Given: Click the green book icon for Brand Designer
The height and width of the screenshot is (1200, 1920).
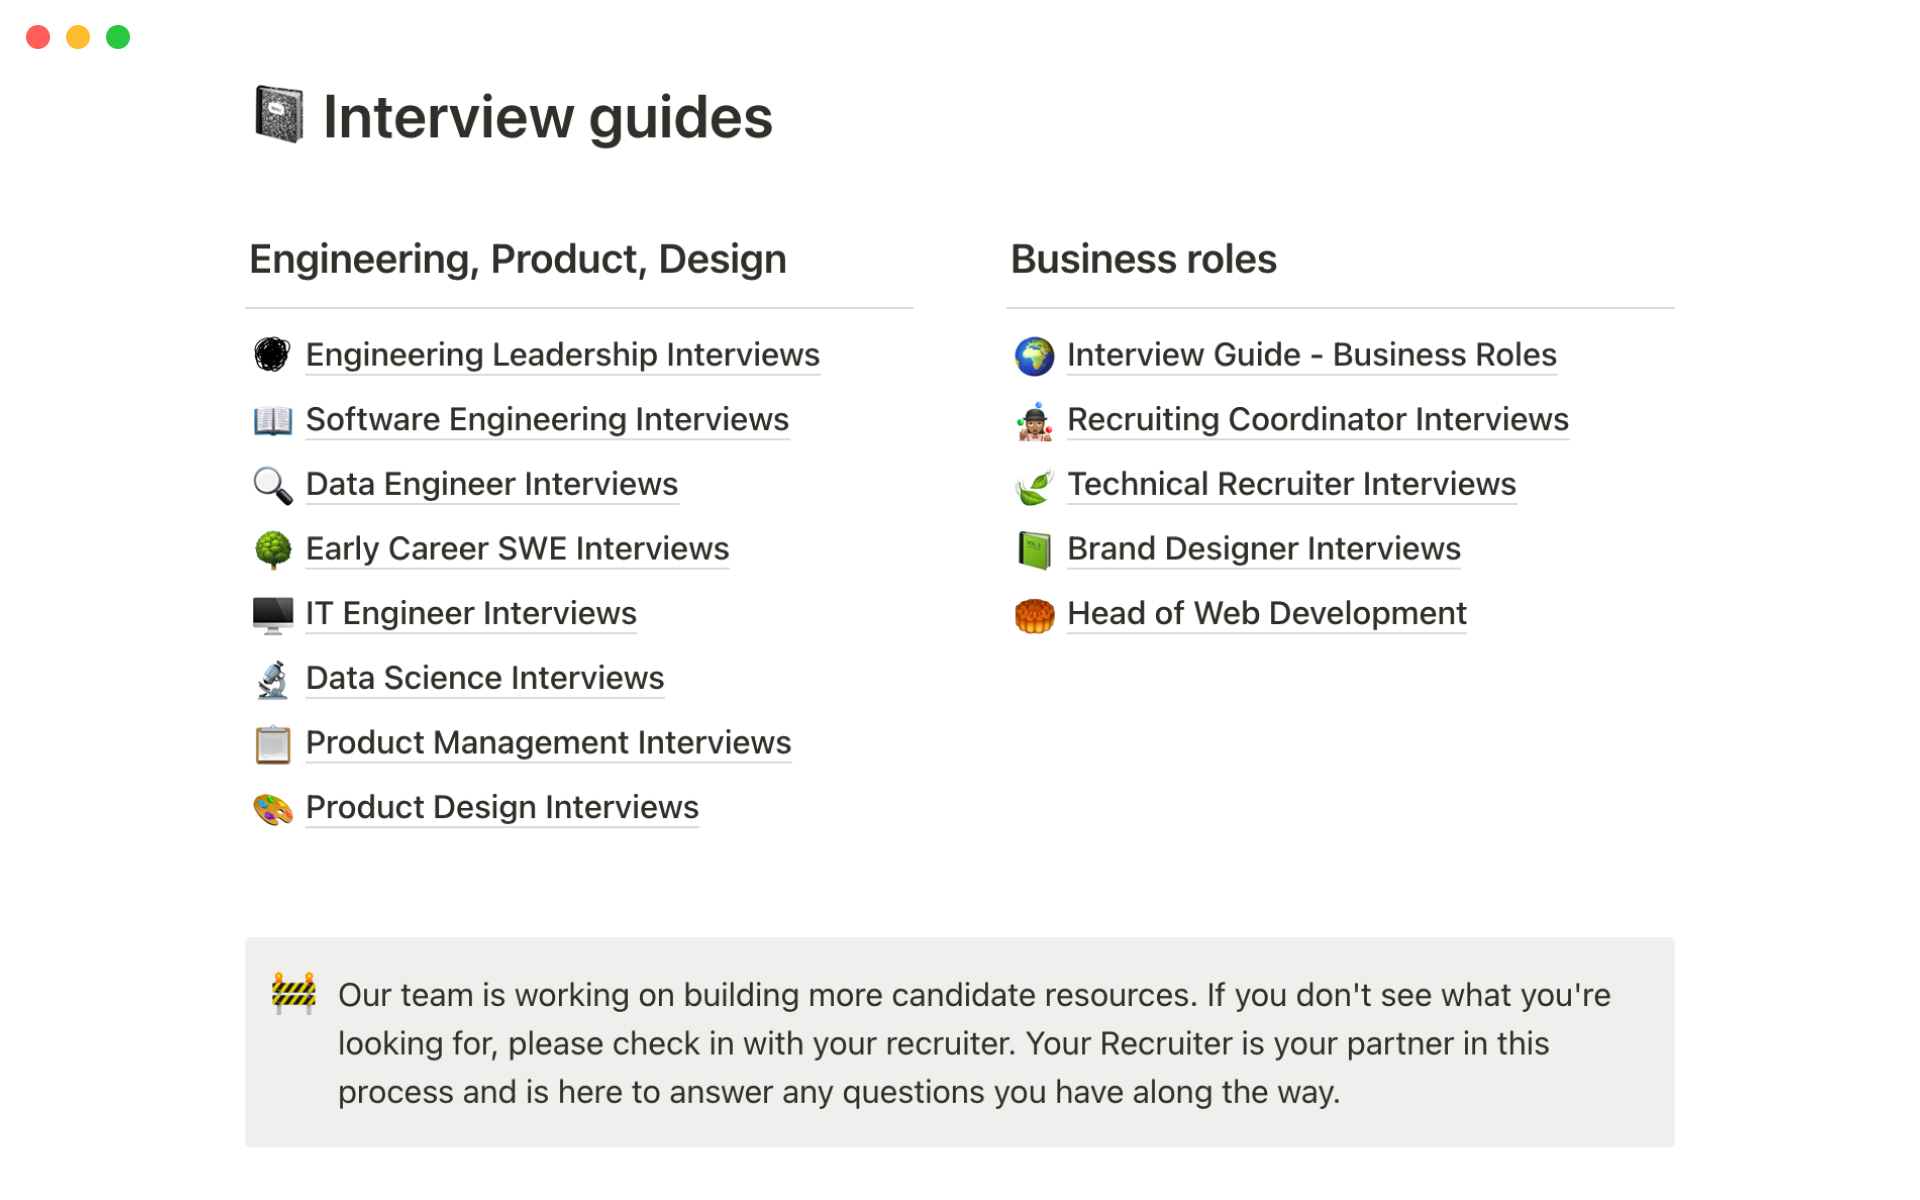Looking at the screenshot, I should (x=1034, y=549).
